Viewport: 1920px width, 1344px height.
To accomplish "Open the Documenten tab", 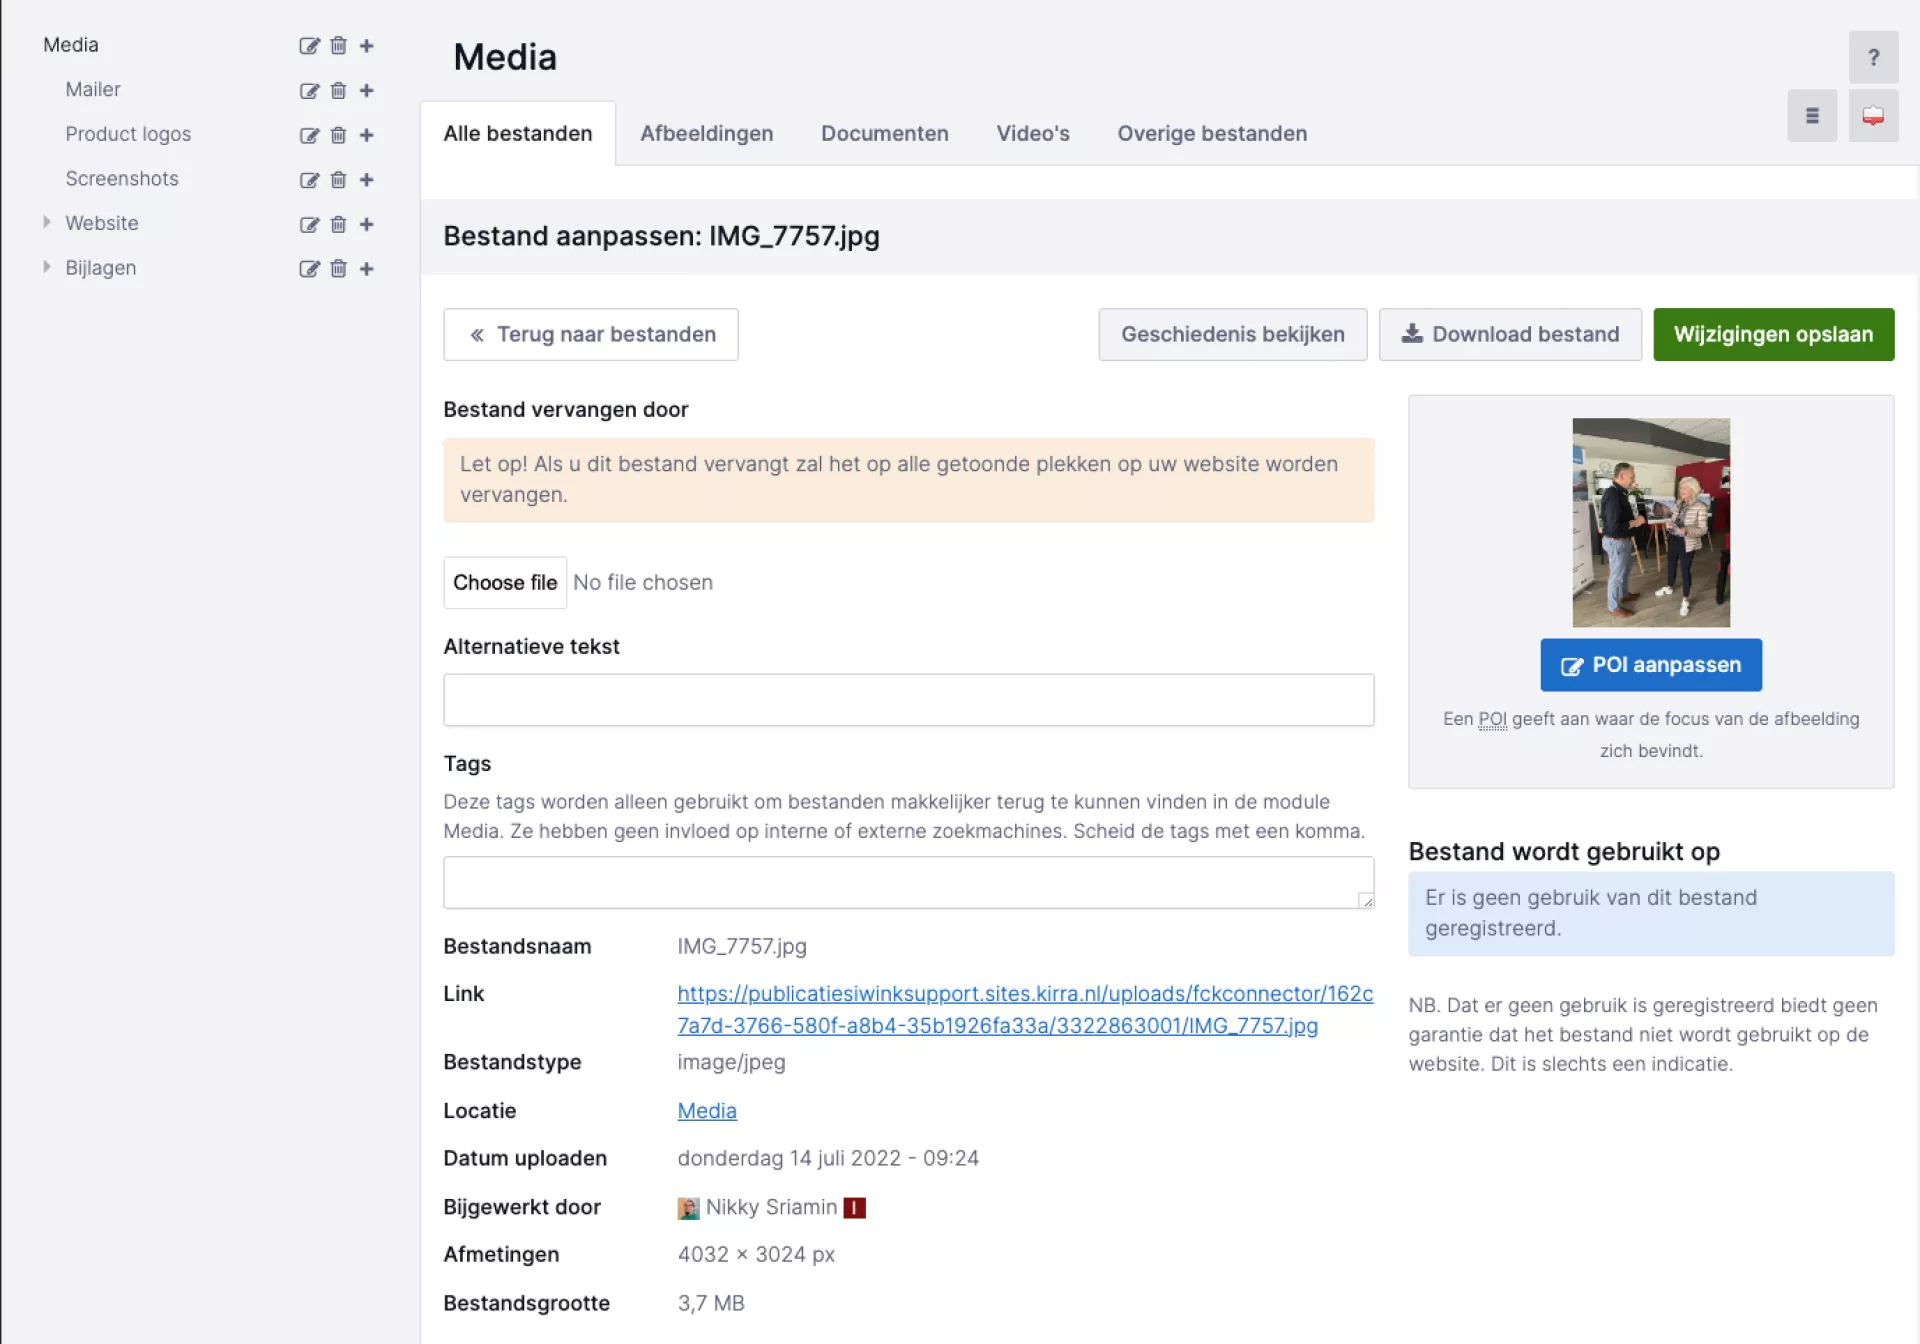I will coord(884,134).
